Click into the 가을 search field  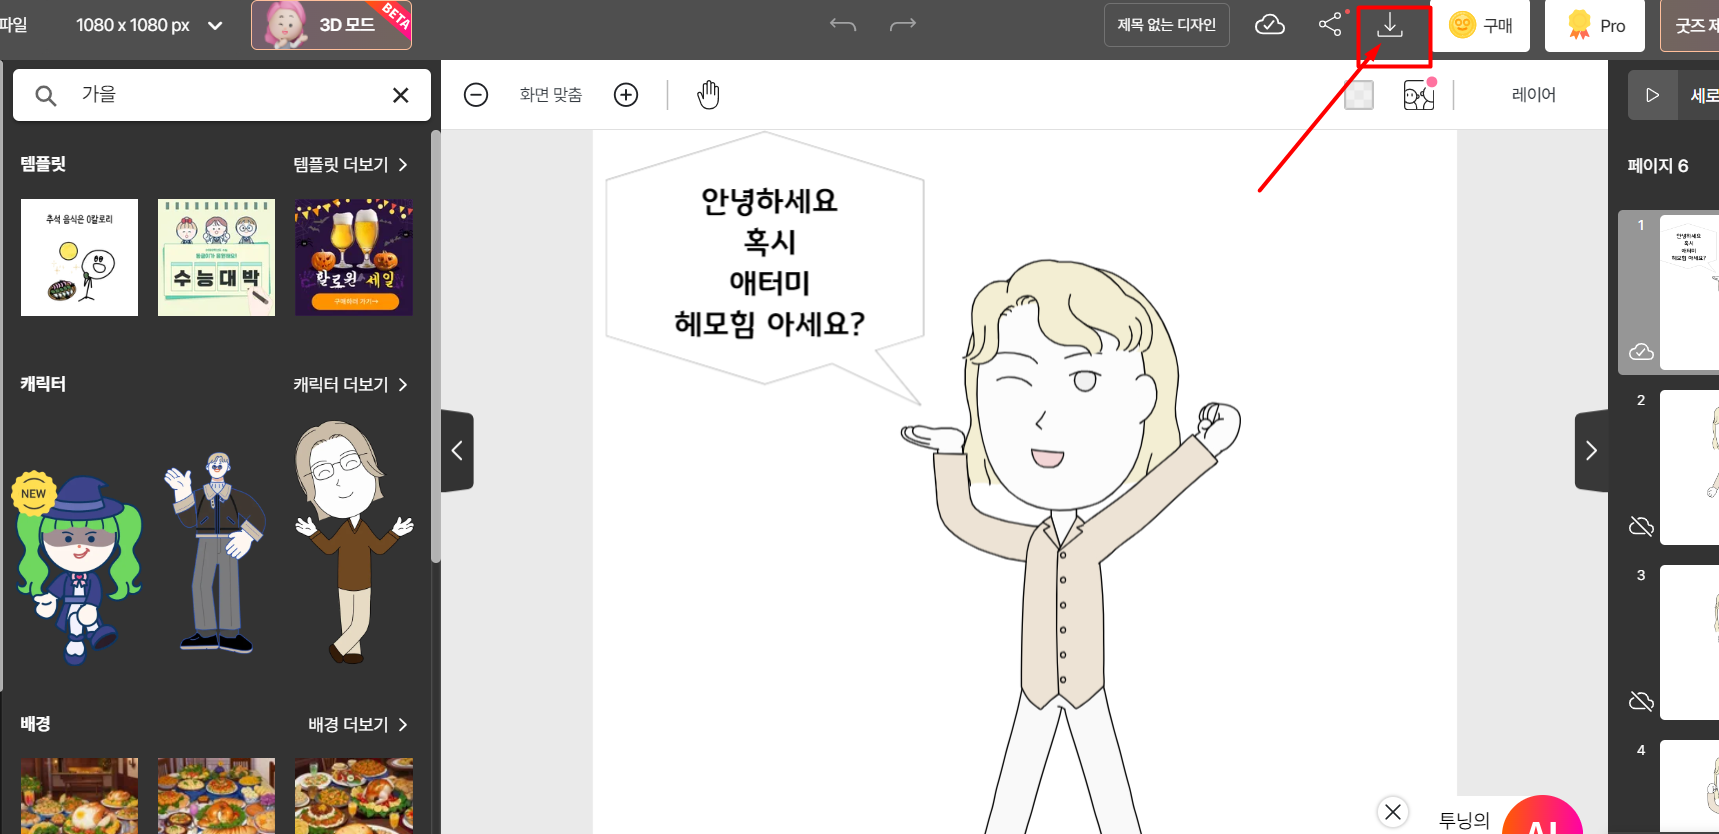222,95
